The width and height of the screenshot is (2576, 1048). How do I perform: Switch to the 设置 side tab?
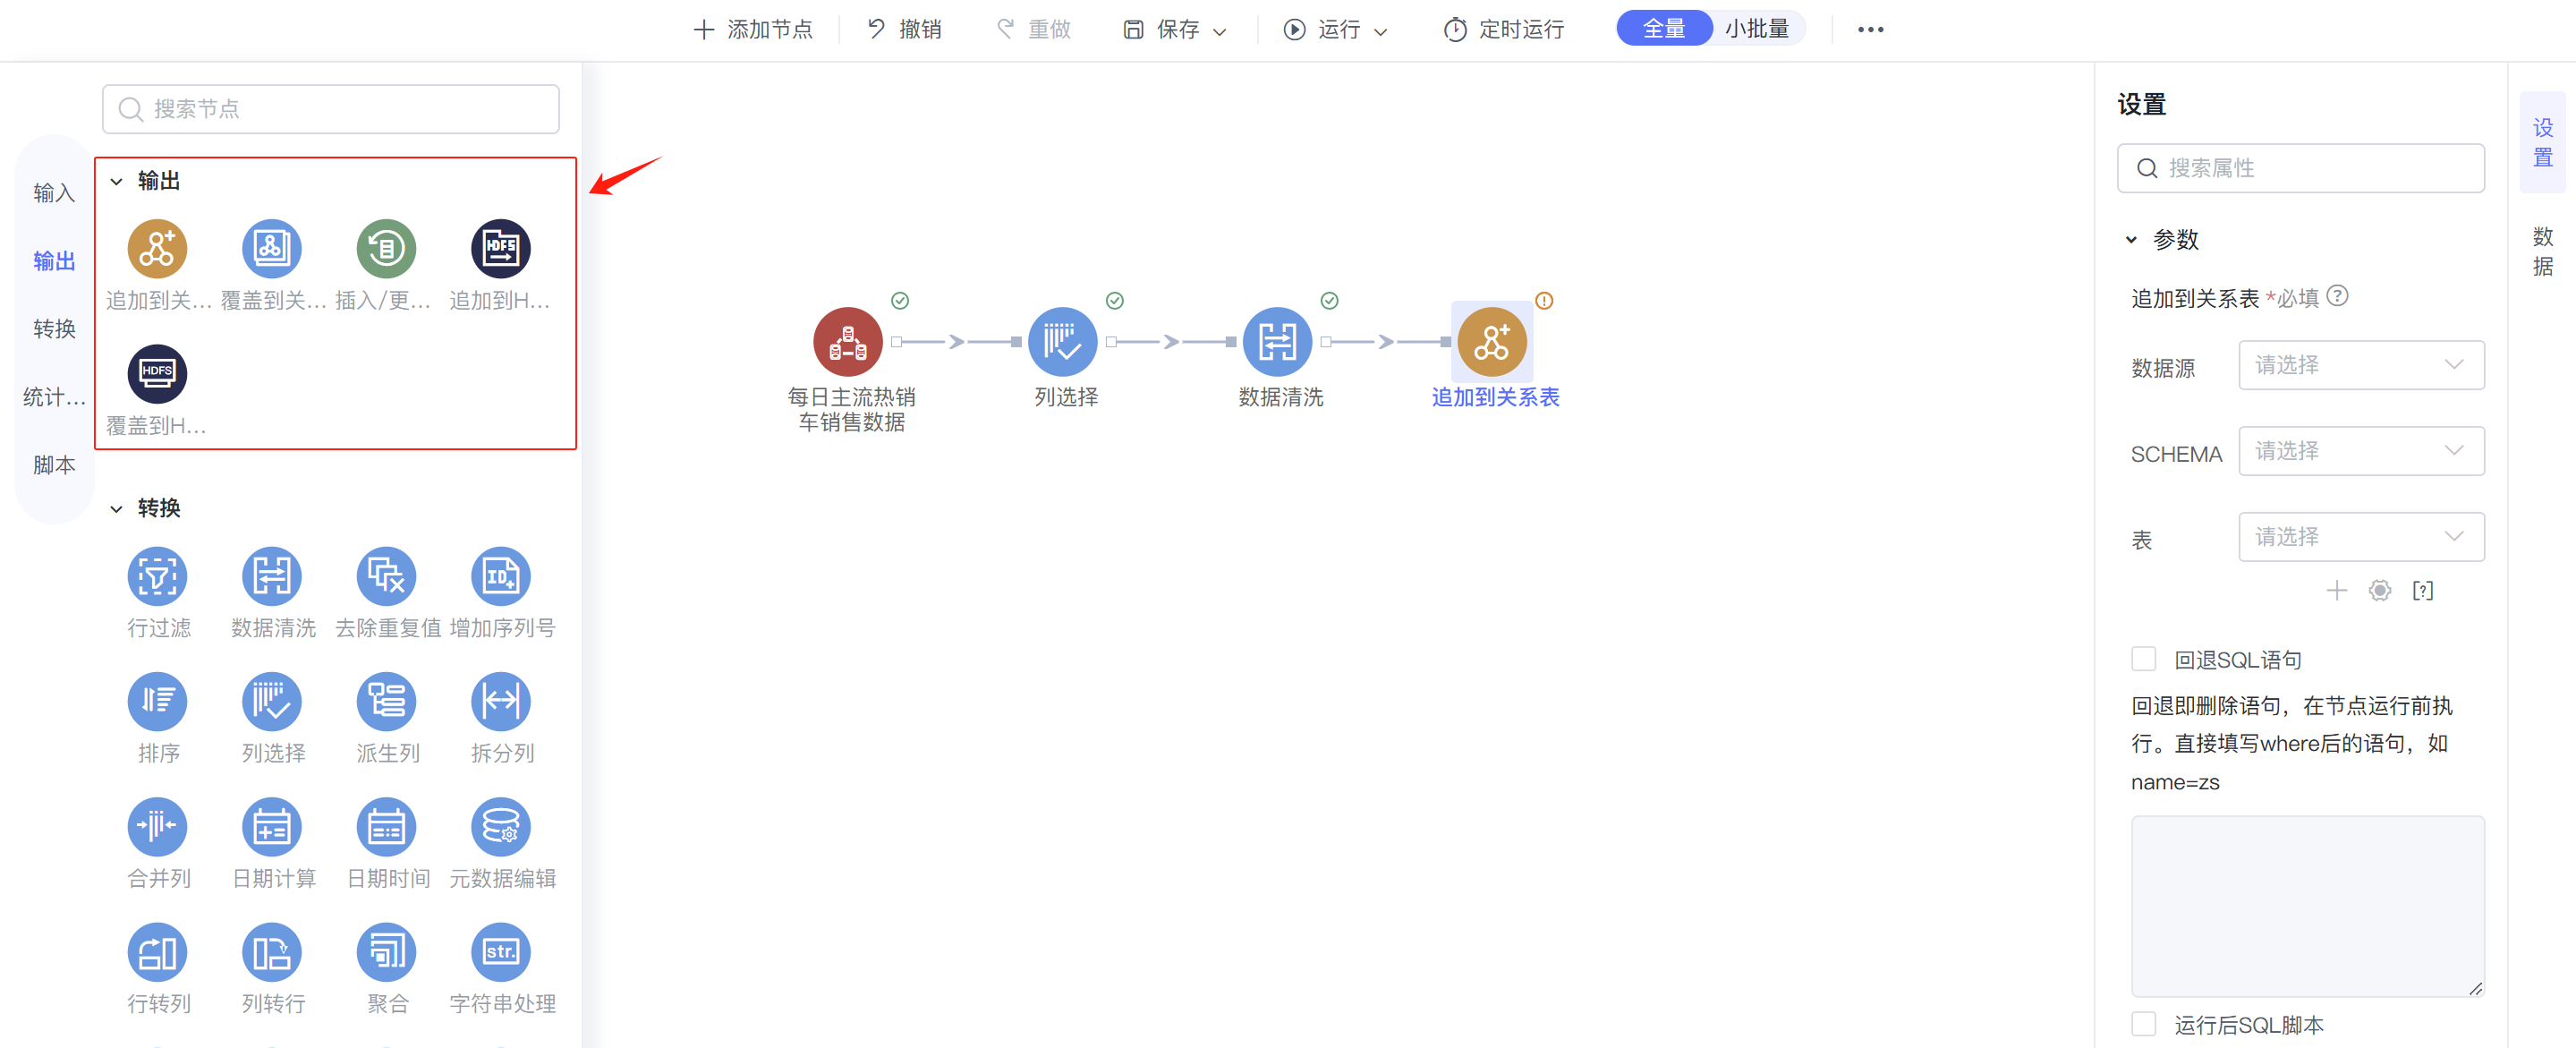(x=2542, y=142)
